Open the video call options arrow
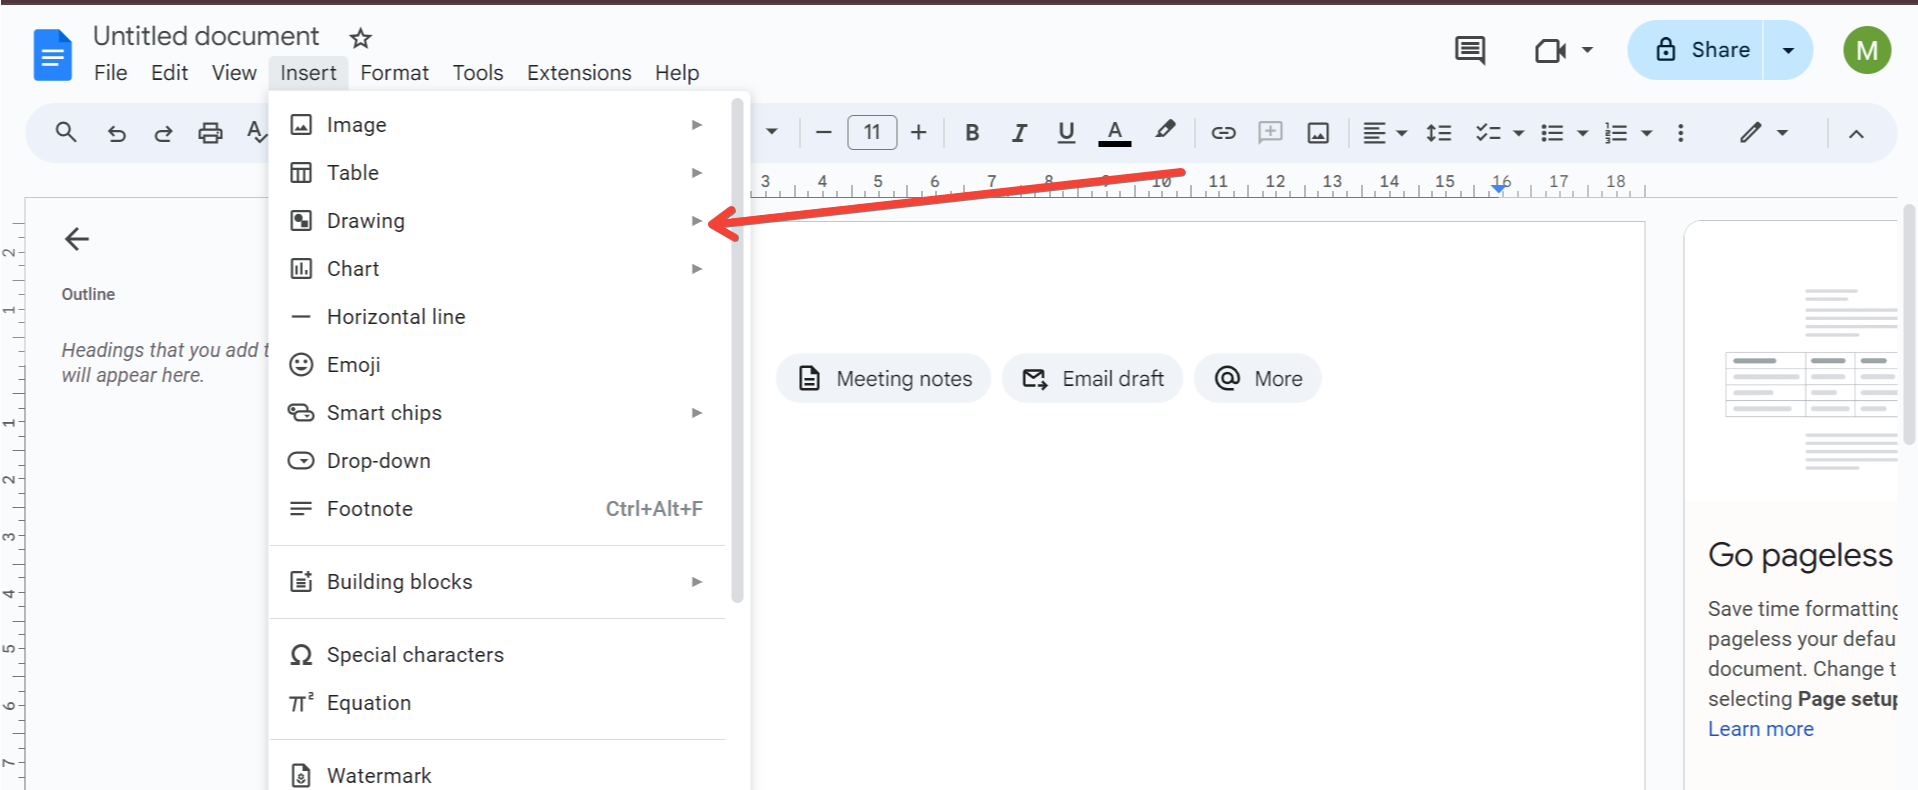This screenshot has height=790, width=1918. [x=1587, y=50]
